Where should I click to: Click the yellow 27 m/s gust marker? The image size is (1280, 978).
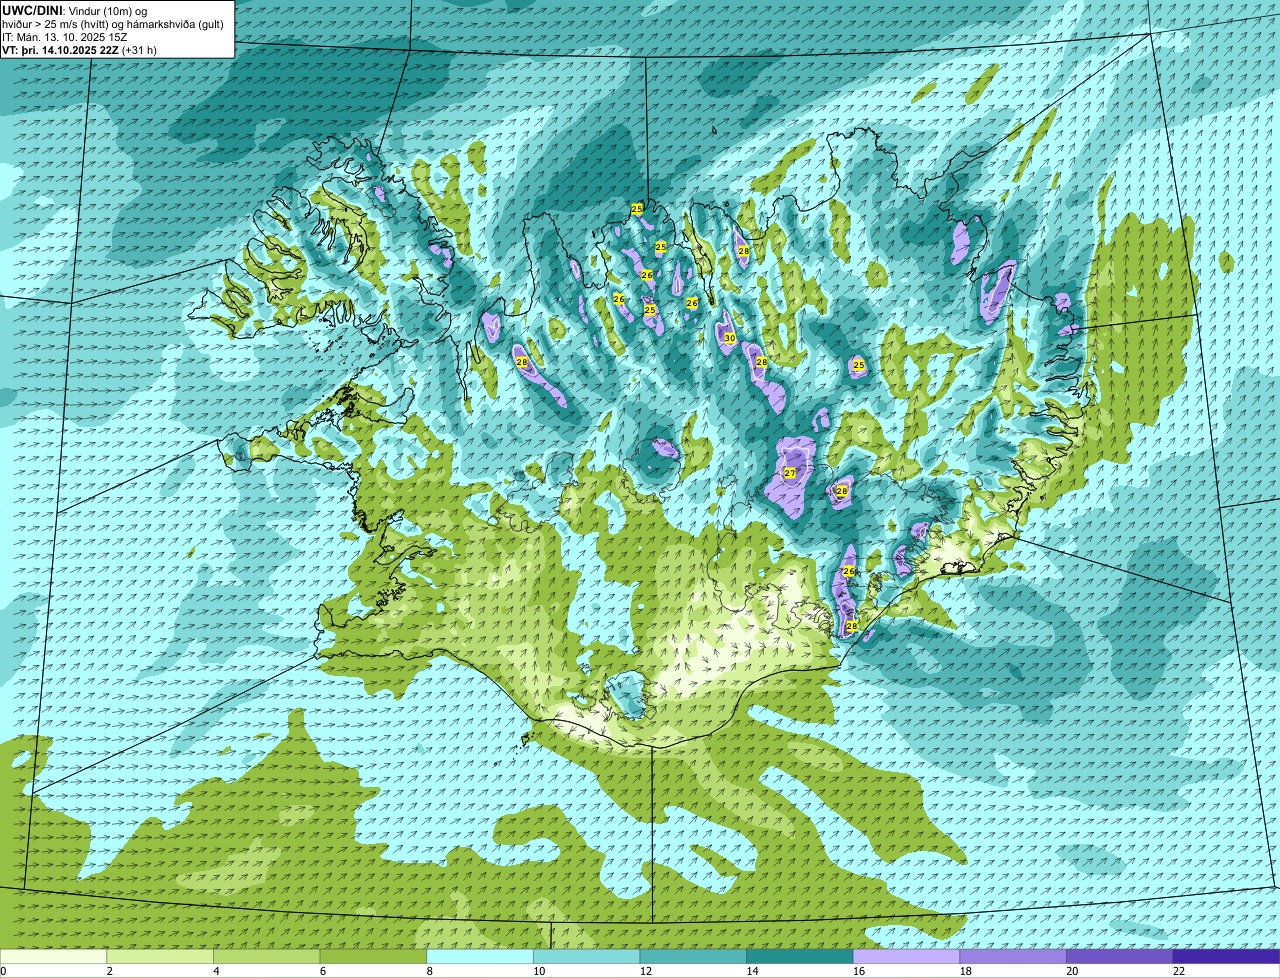point(789,473)
